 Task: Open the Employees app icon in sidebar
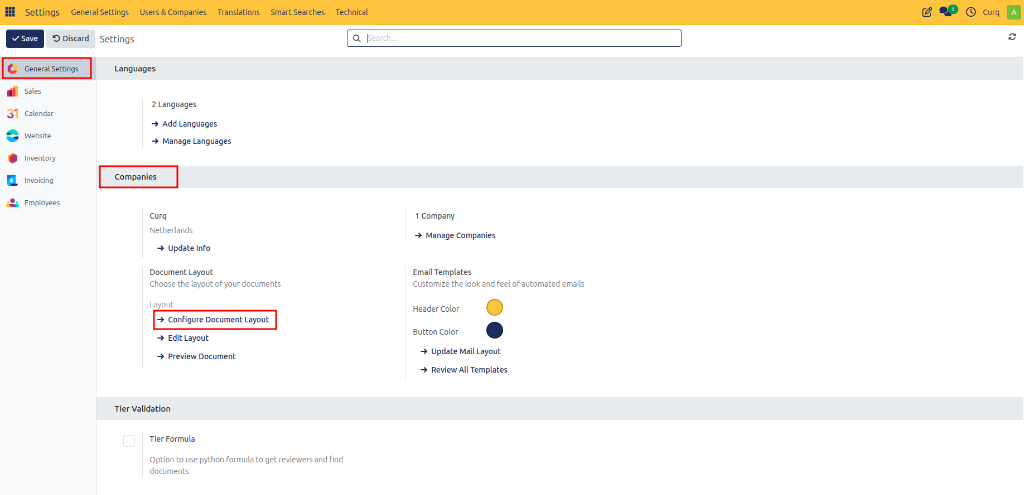coord(12,202)
